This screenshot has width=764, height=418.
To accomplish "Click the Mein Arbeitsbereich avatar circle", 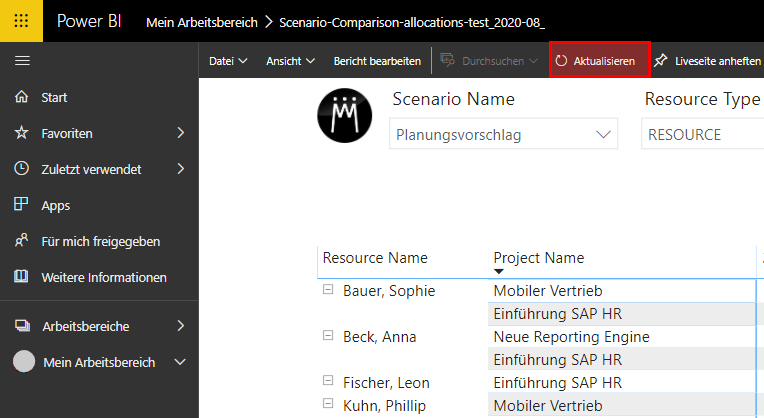I will coord(24,361).
